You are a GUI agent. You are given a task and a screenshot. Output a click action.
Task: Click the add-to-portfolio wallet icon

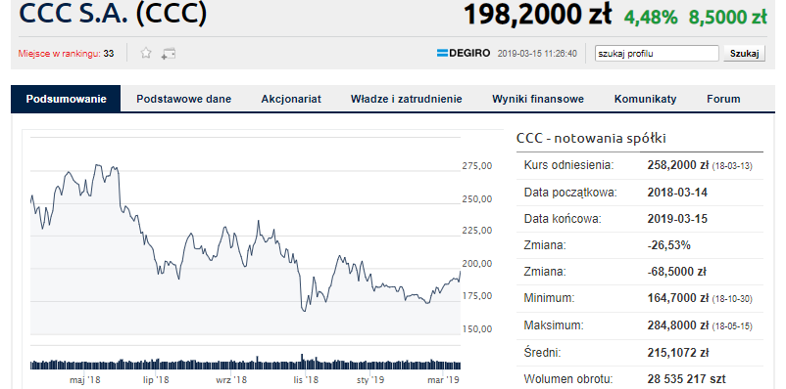168,54
